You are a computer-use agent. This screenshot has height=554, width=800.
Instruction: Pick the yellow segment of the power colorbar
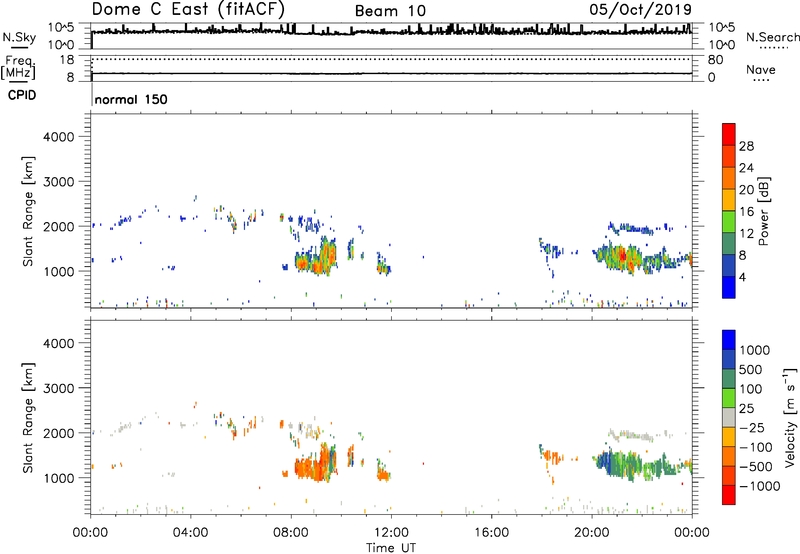[x=729, y=200]
